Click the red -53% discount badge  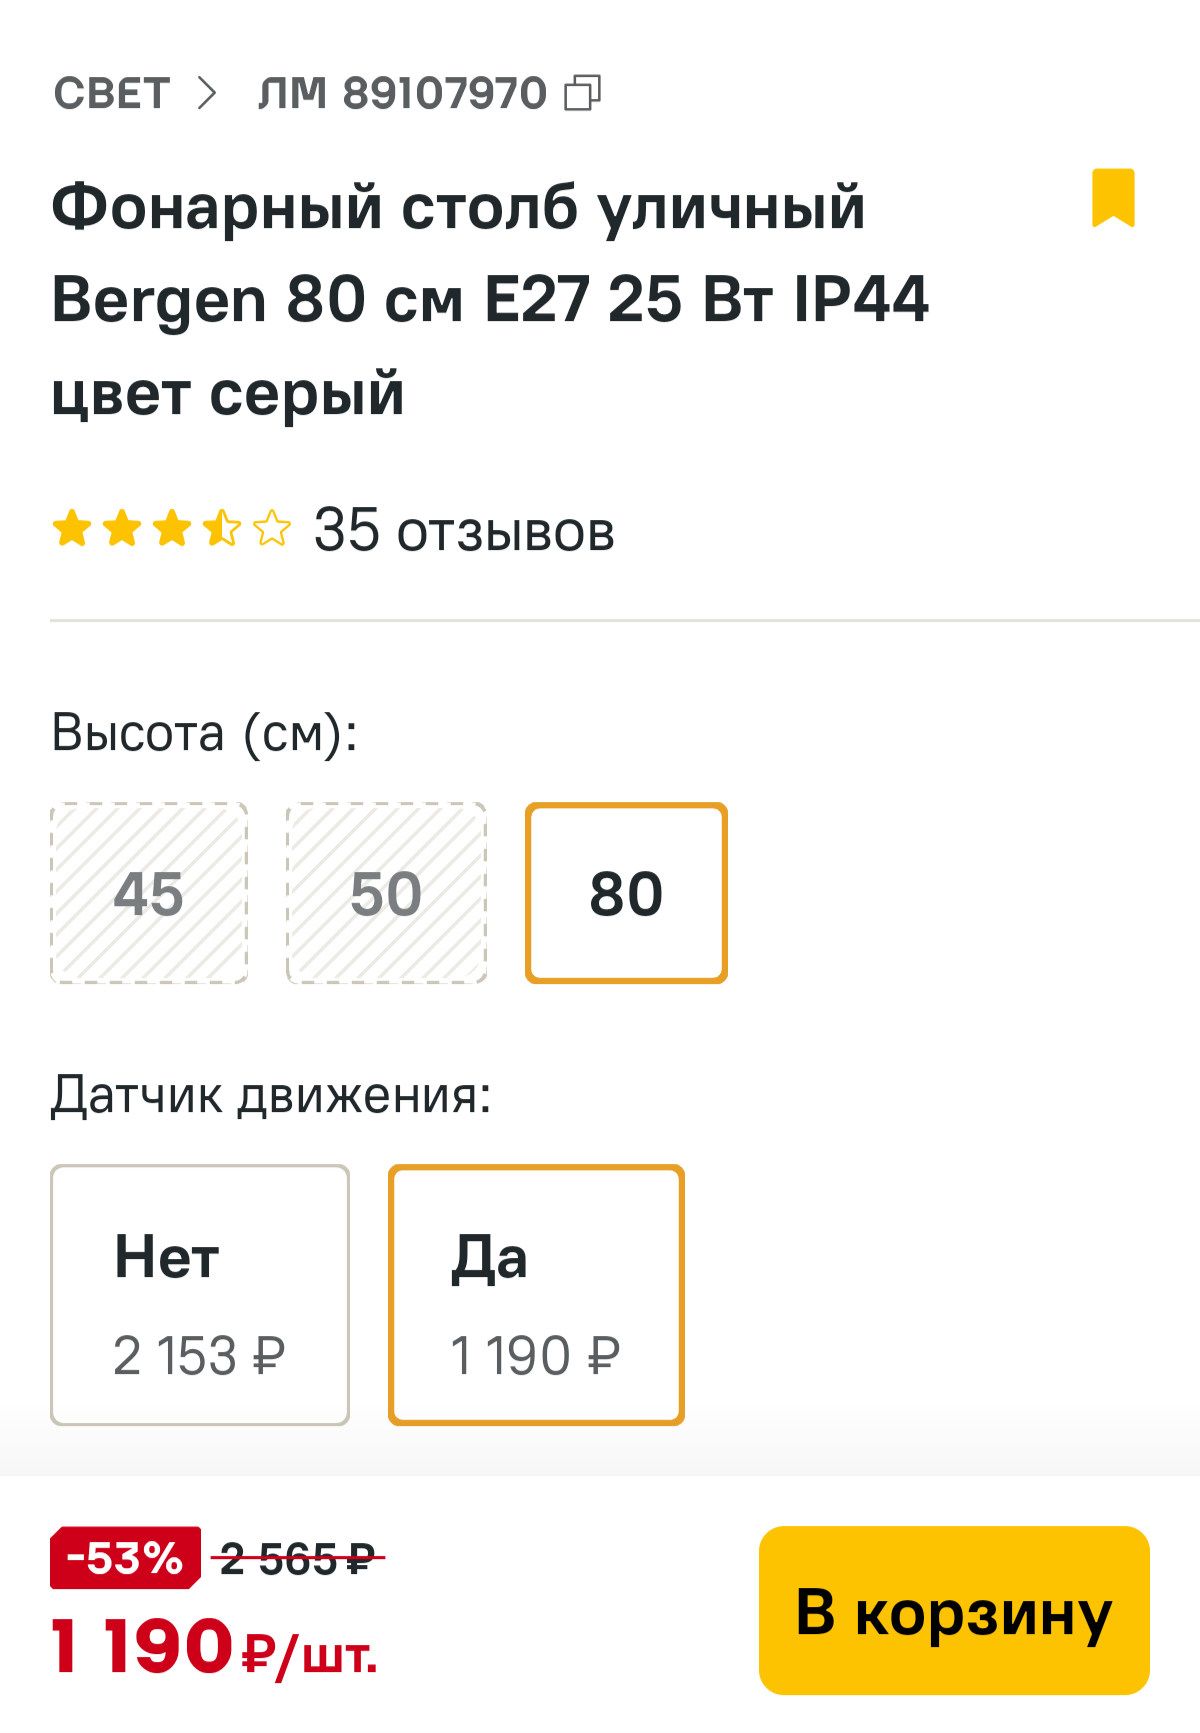125,1557
